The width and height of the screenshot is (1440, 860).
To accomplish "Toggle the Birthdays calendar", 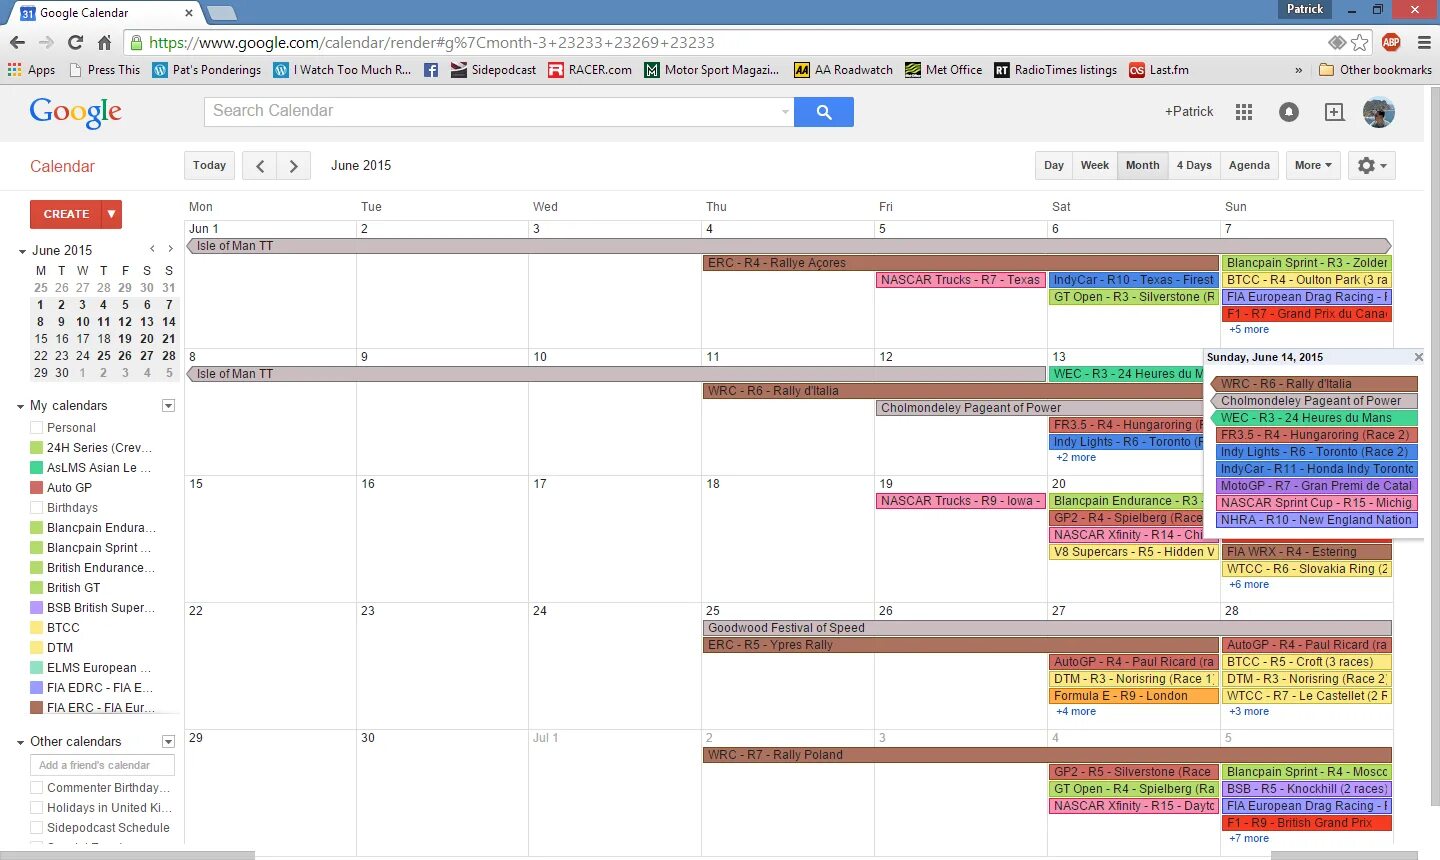I will click(x=37, y=507).
